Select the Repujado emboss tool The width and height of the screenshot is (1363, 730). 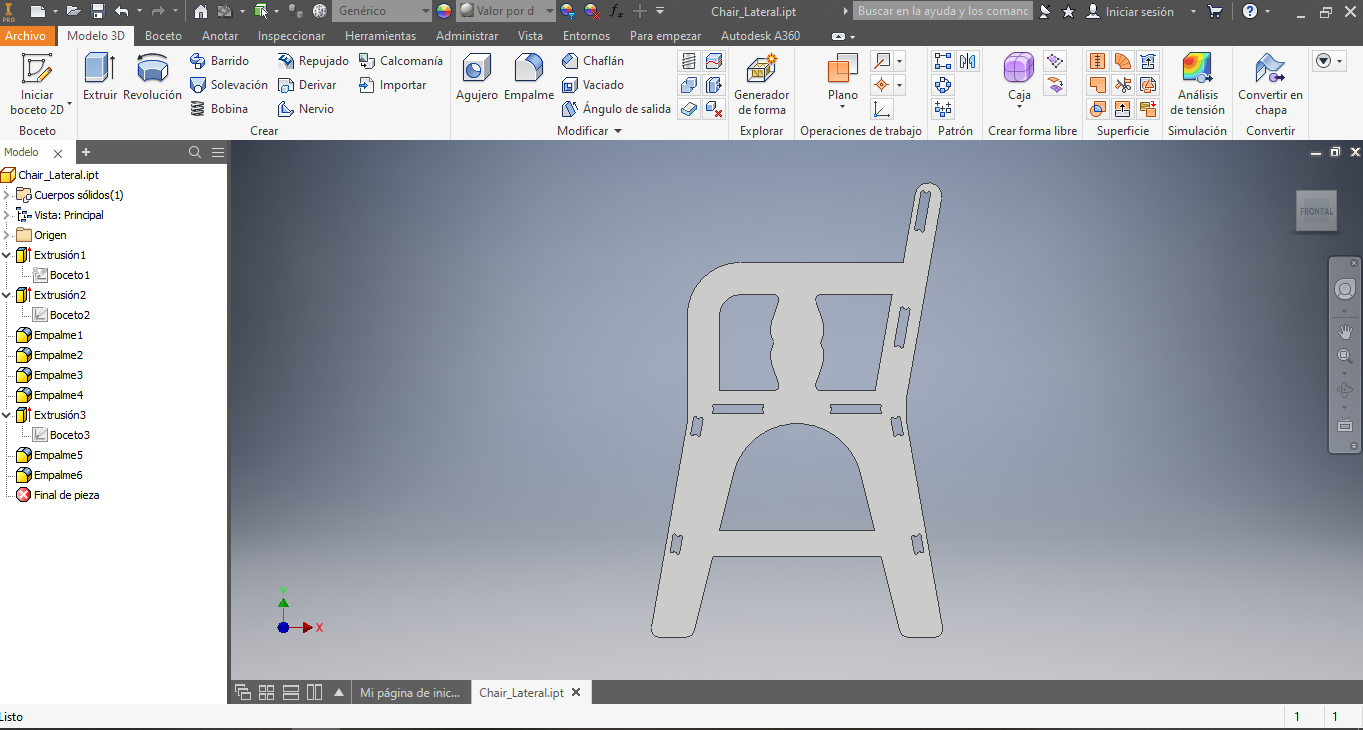[313, 61]
